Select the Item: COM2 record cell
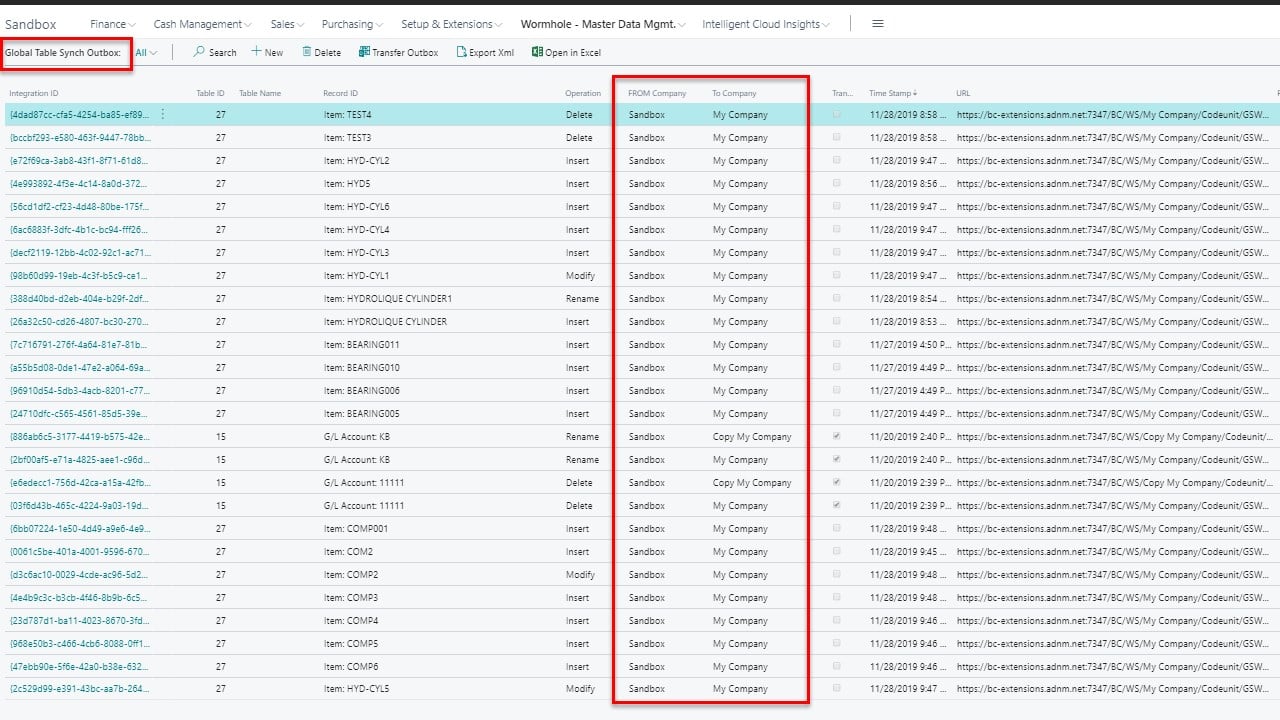Screen dimensions: 1280x720 (348, 552)
